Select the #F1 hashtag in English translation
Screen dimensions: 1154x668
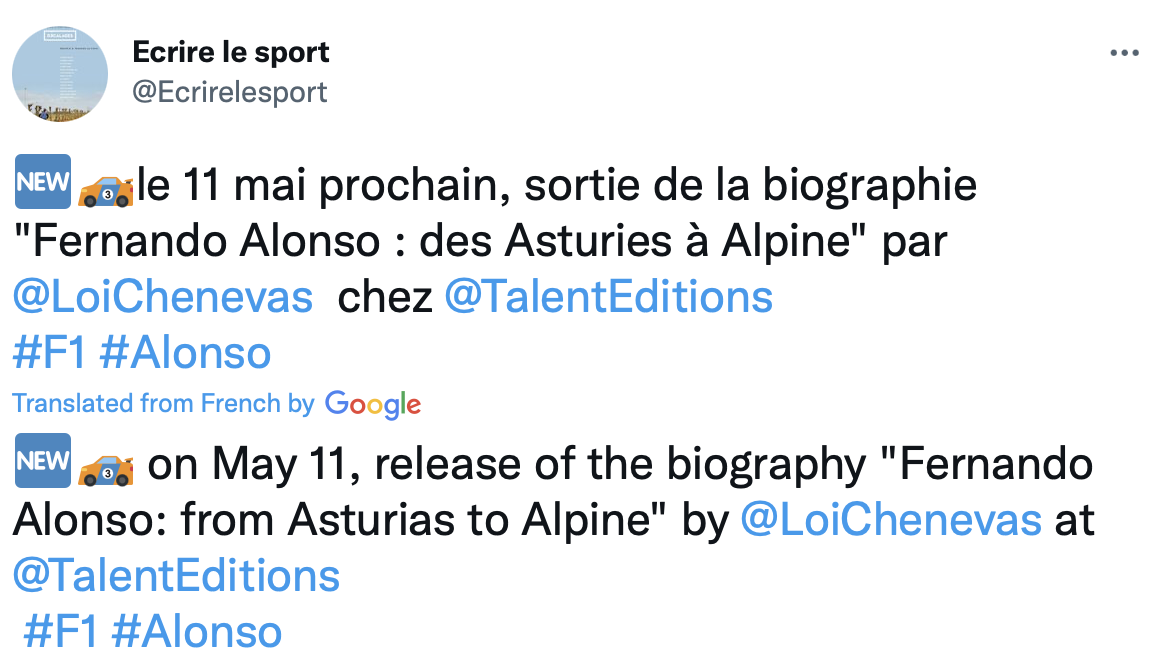(60, 632)
